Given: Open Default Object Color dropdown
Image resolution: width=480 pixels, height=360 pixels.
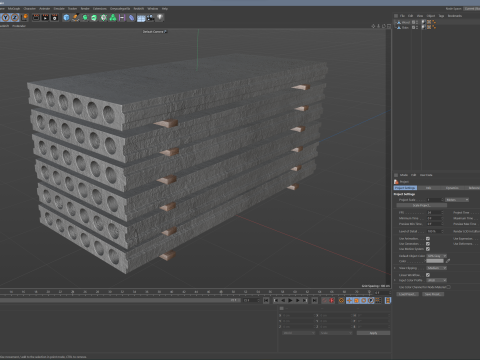Looking at the screenshot, I should click(x=437, y=256).
